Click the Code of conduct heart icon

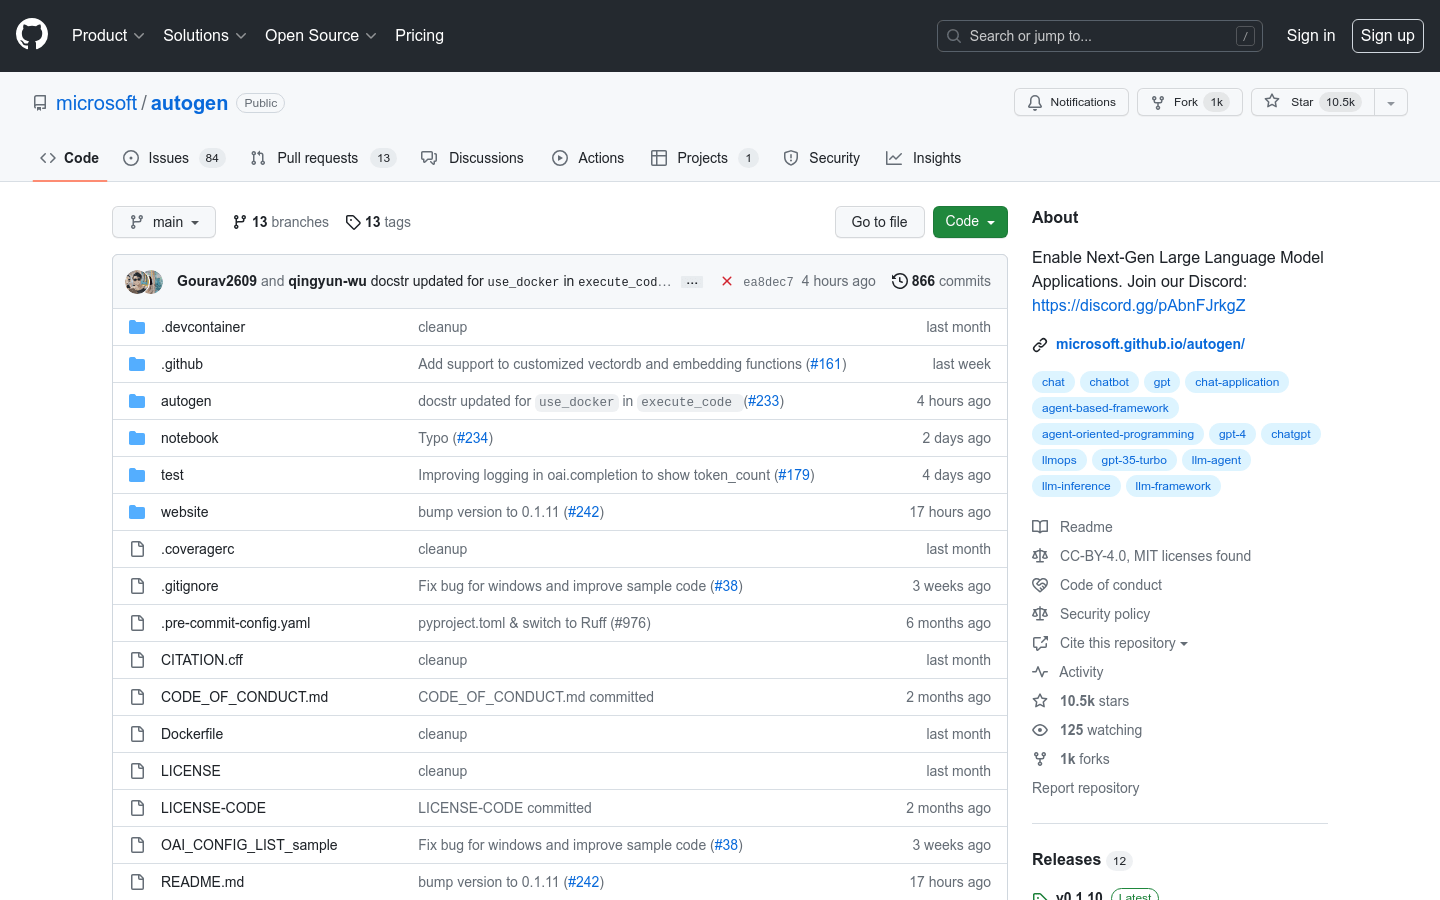[1040, 585]
